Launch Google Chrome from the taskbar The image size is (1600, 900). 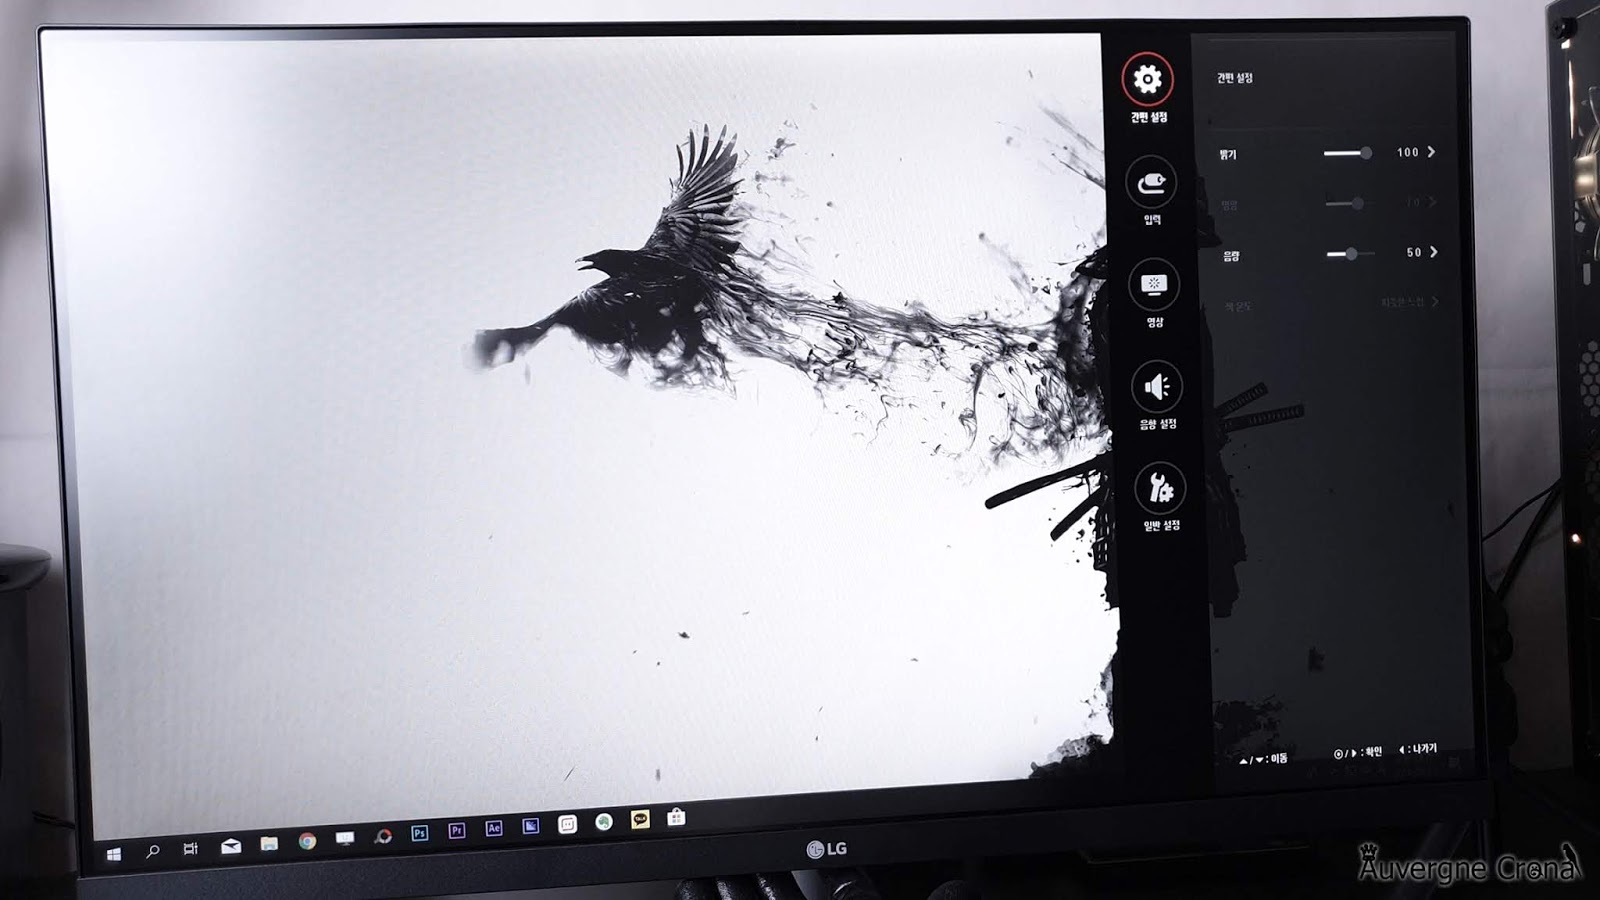click(307, 841)
